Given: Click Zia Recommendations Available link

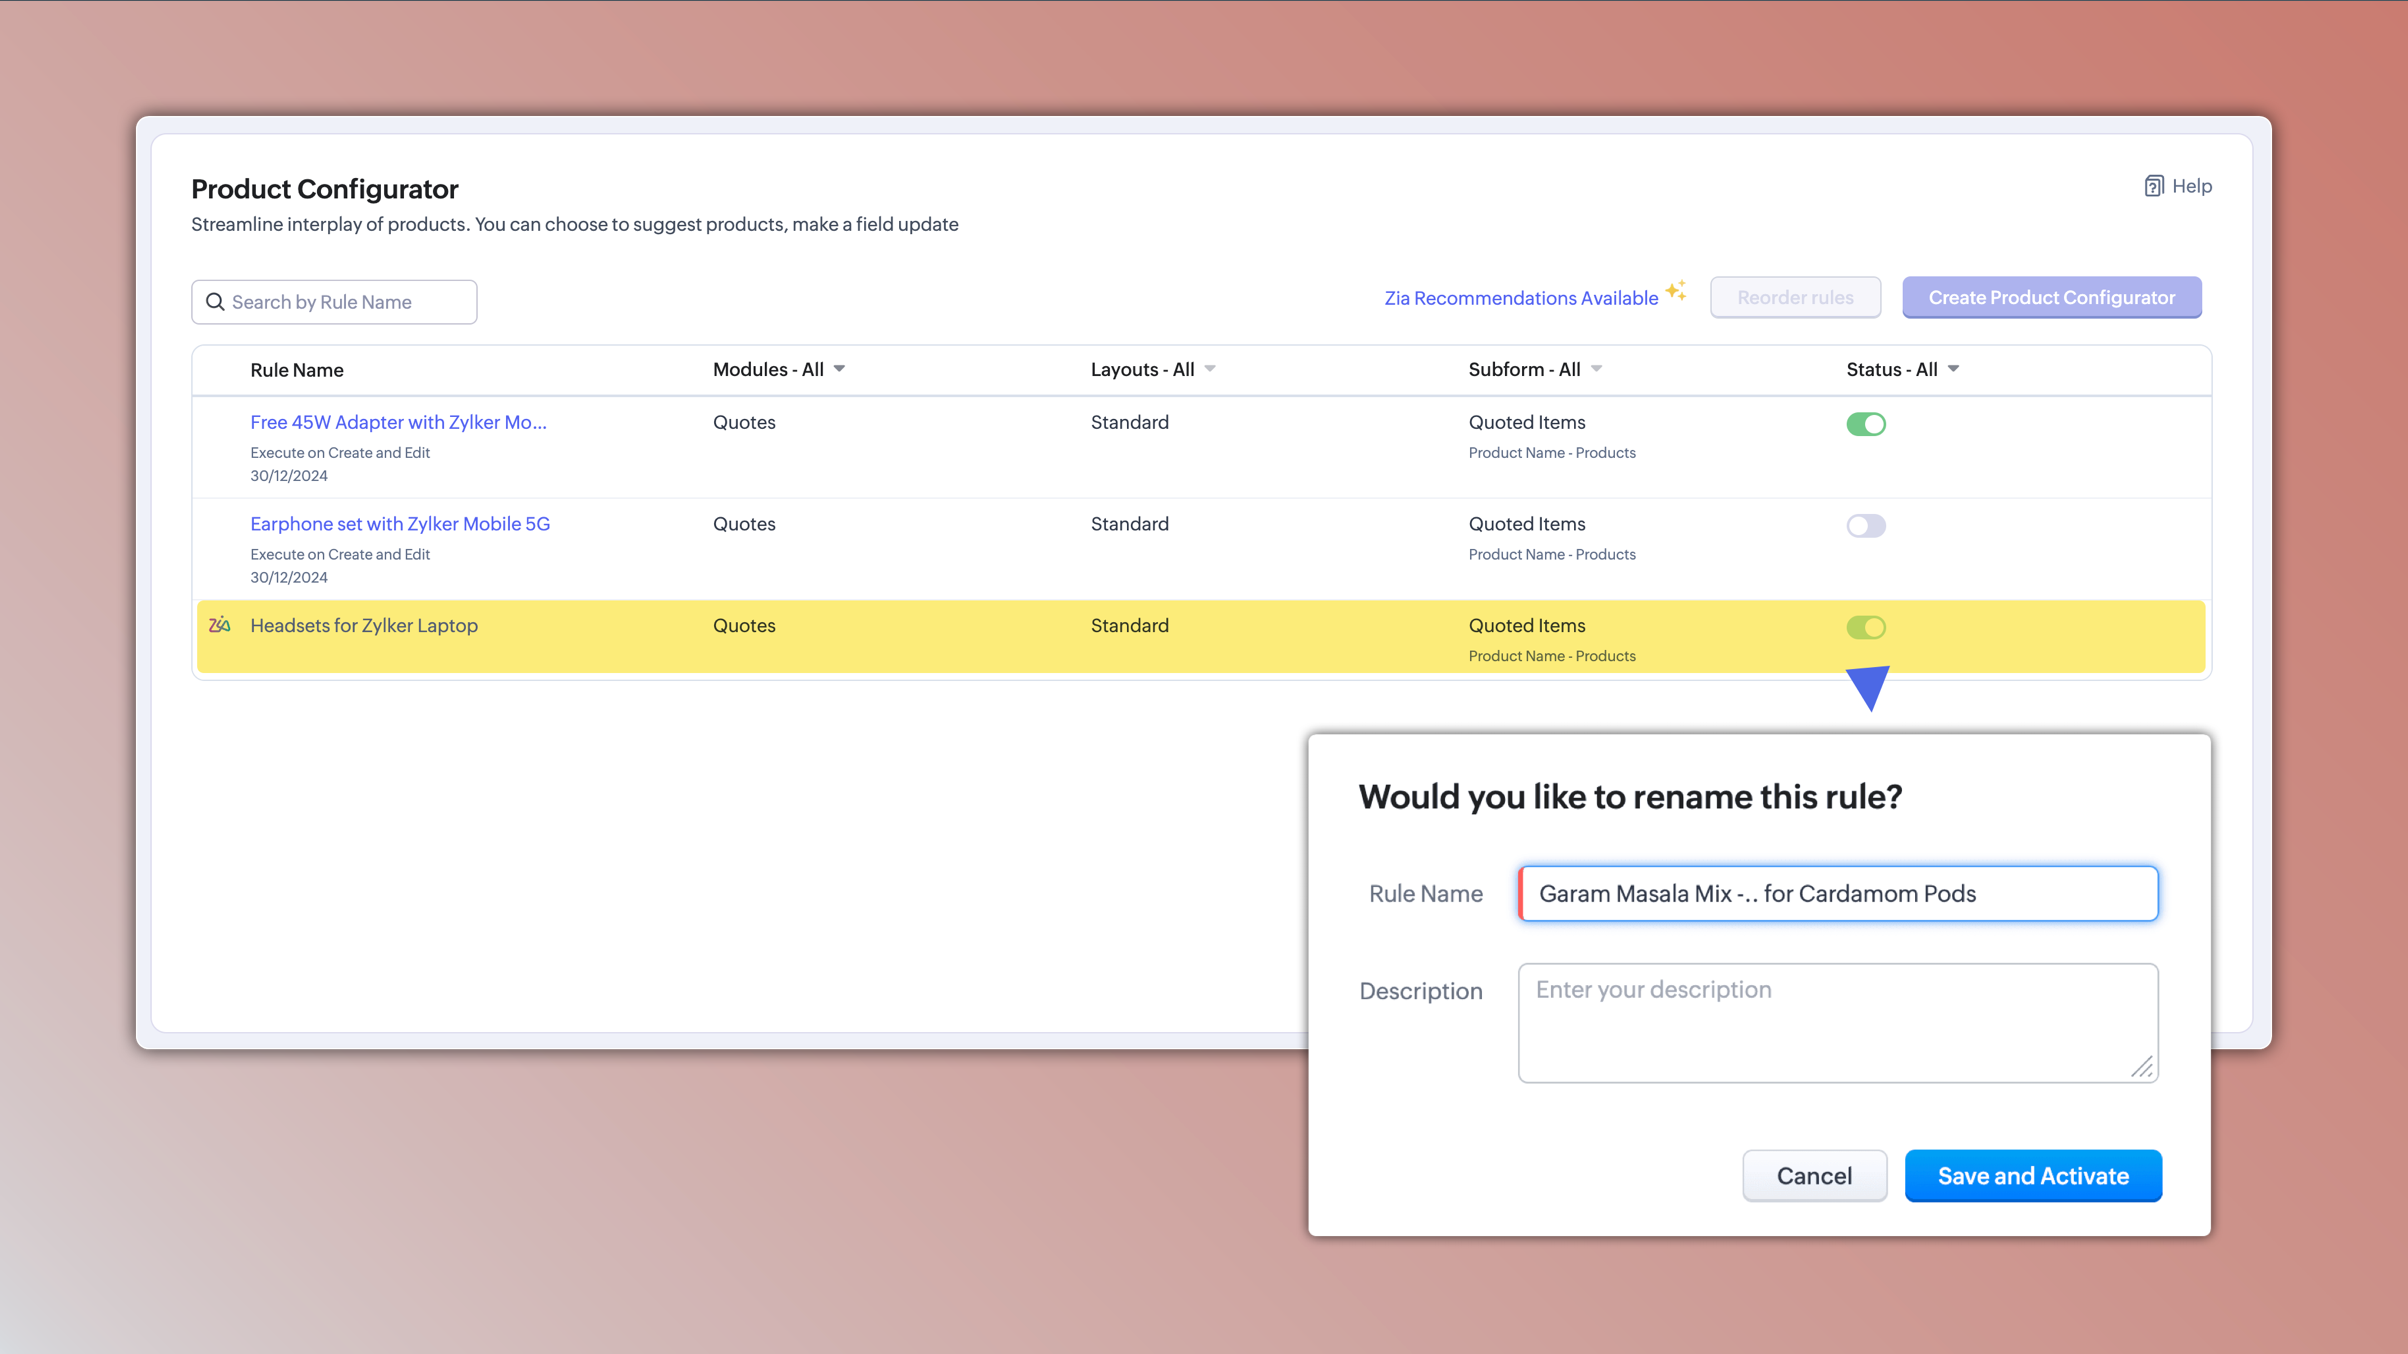Looking at the screenshot, I should [x=1520, y=298].
